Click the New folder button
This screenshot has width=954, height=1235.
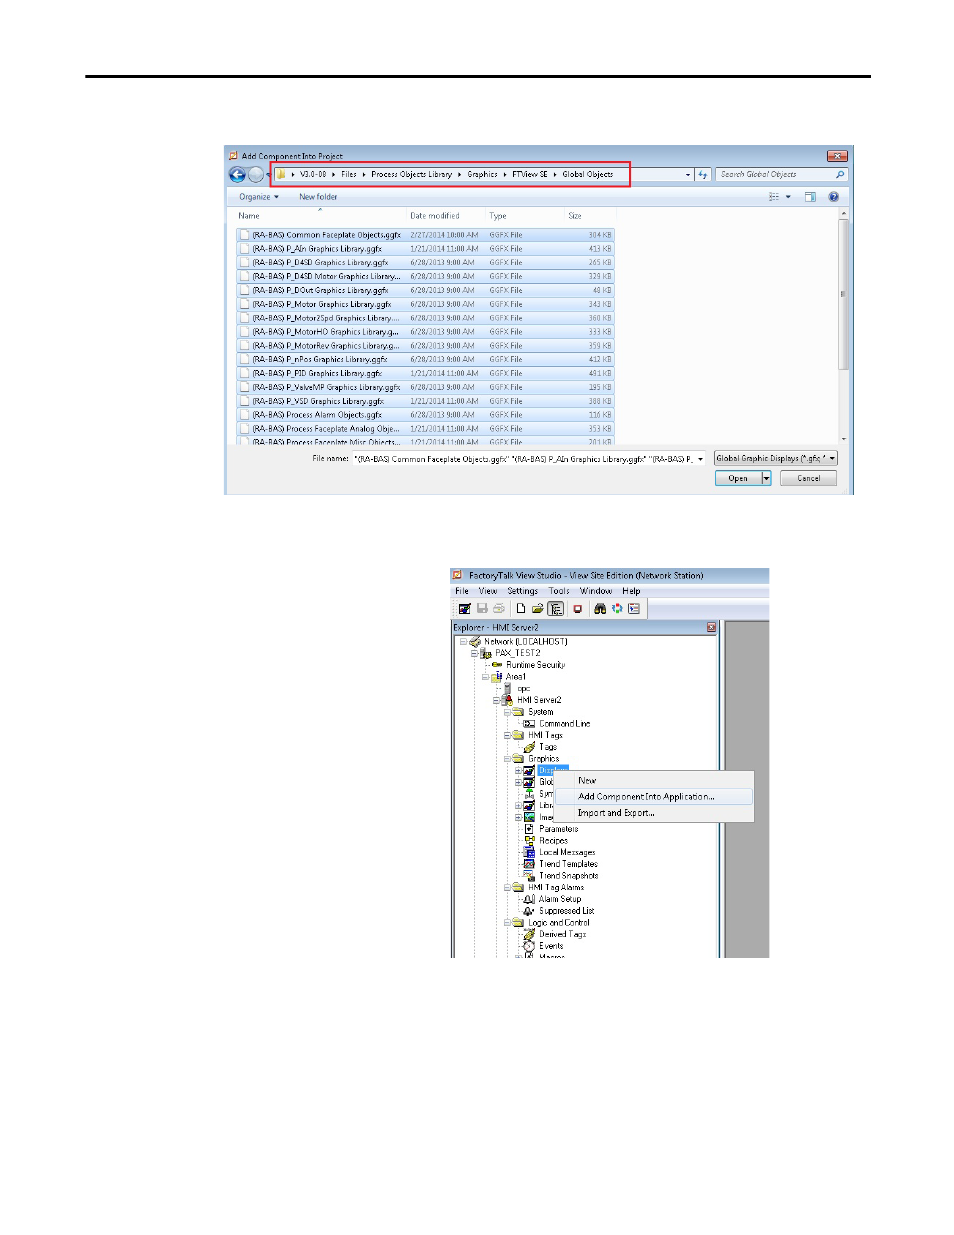(318, 197)
